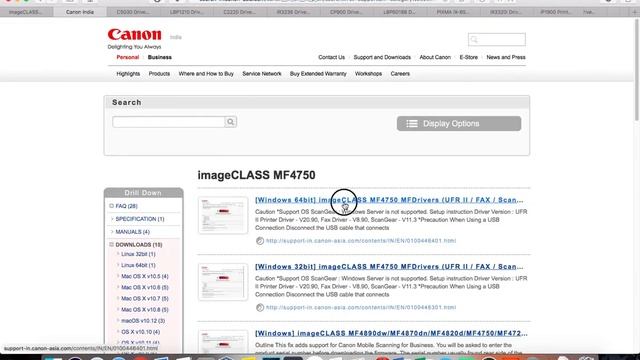Click the Canon logo

click(134, 35)
